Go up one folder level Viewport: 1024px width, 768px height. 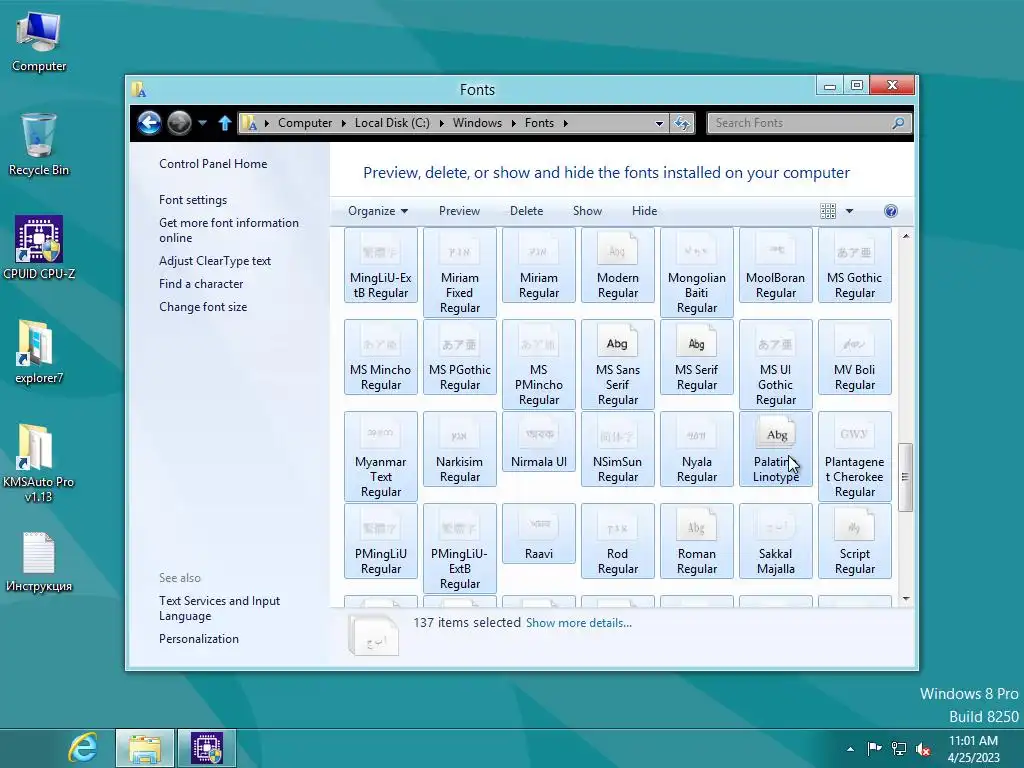click(225, 123)
